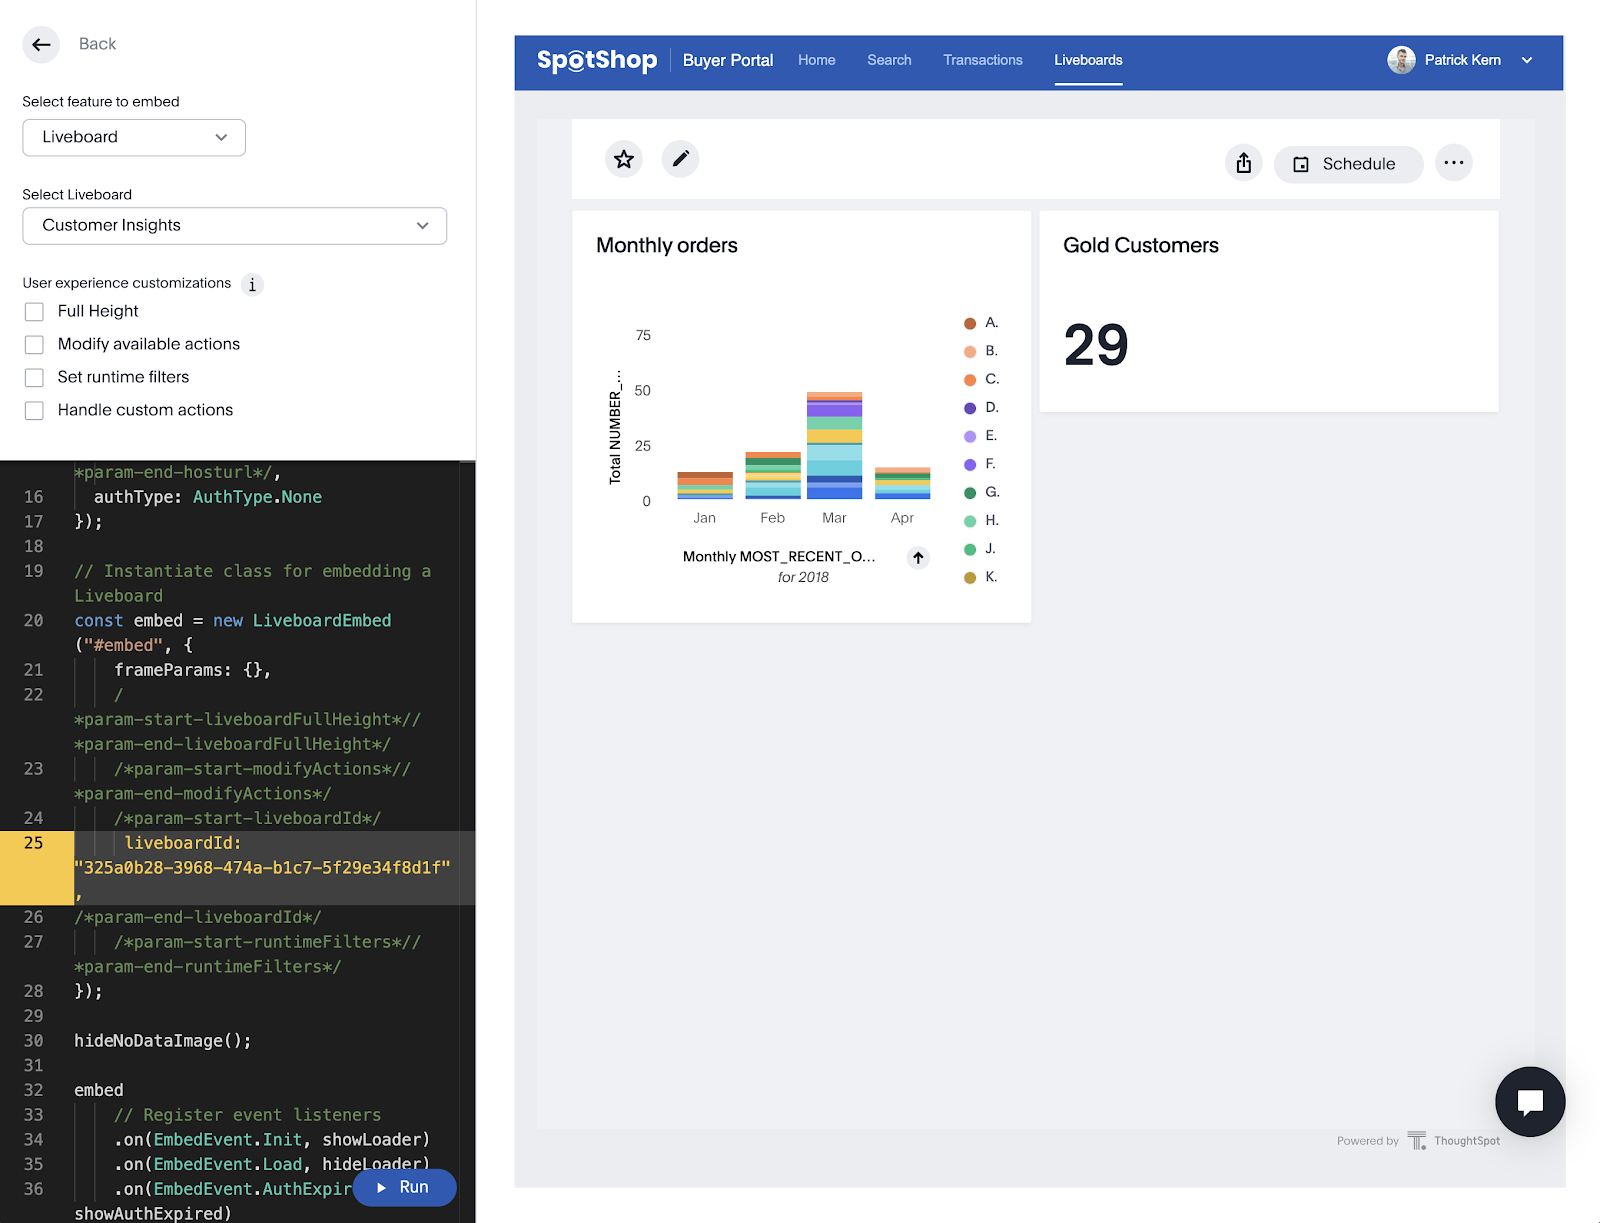Open the Select feature to embed dropdown
The height and width of the screenshot is (1223, 1600).
click(x=134, y=137)
